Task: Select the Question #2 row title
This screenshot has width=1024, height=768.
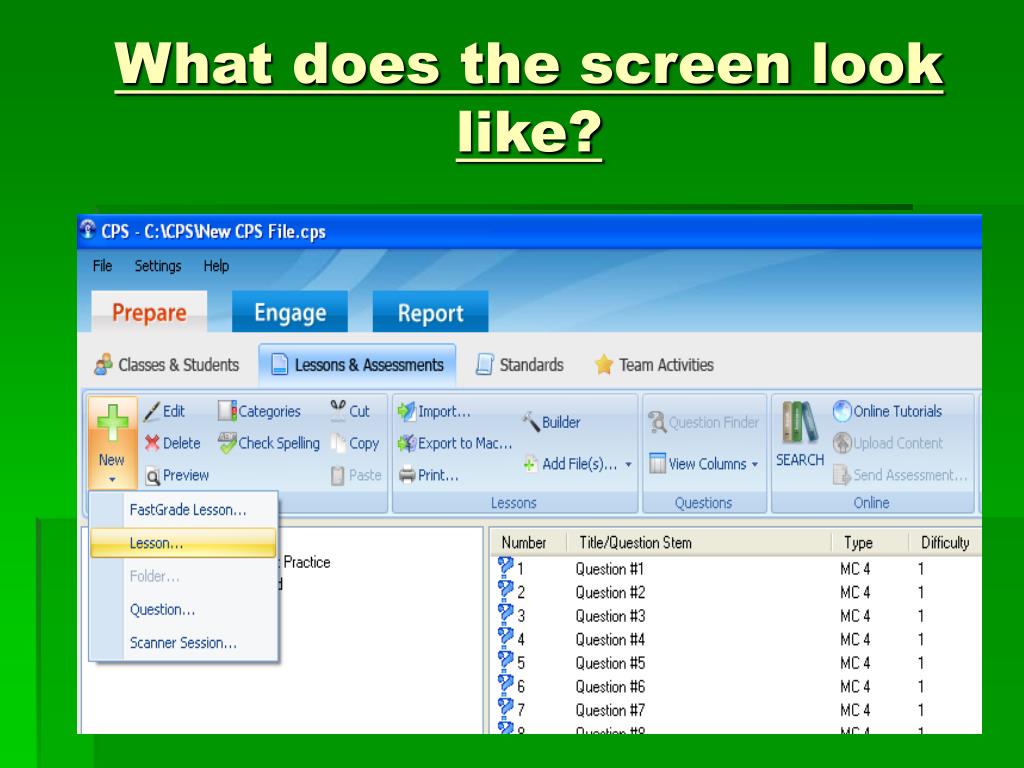Action: 610,592
